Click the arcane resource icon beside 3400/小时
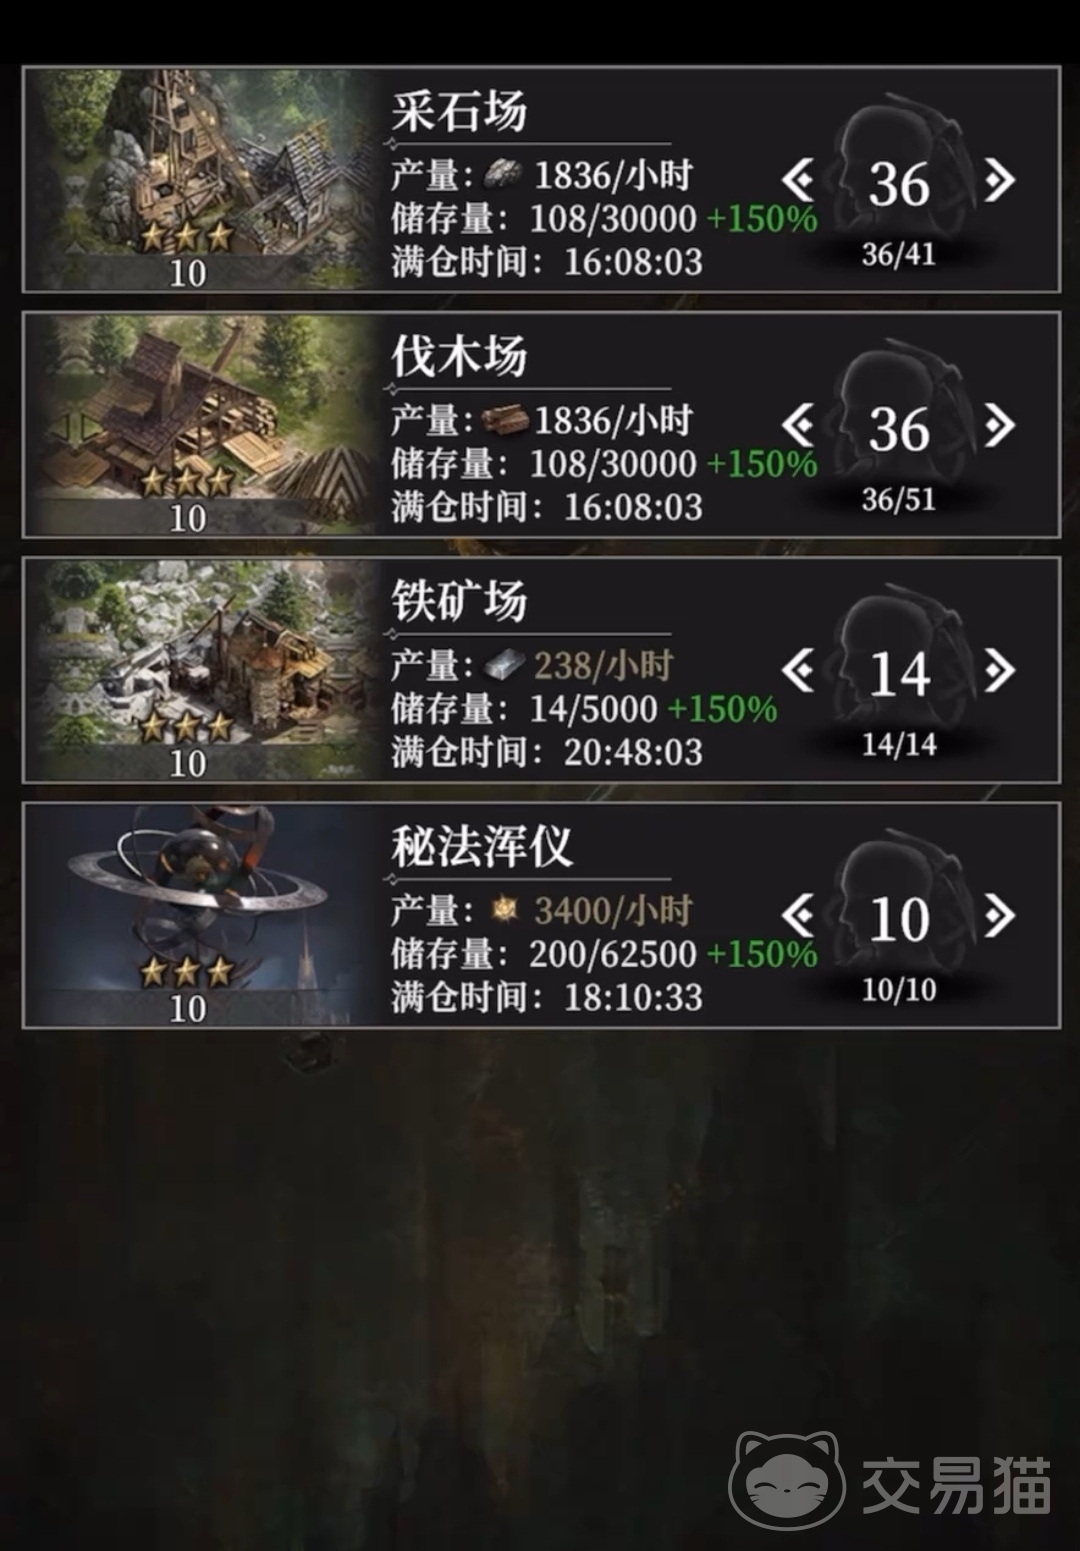The image size is (1080, 1551). tap(504, 910)
